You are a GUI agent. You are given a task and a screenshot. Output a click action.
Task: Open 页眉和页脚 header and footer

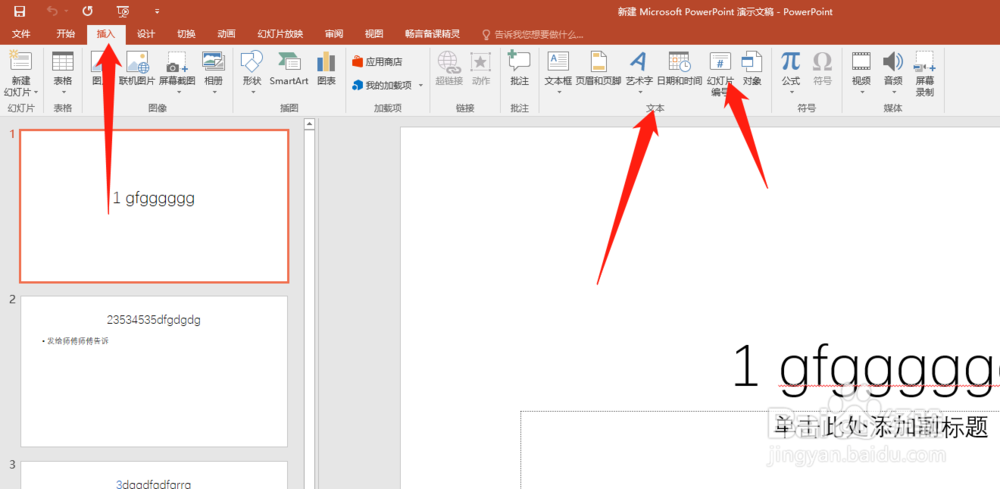[598, 68]
